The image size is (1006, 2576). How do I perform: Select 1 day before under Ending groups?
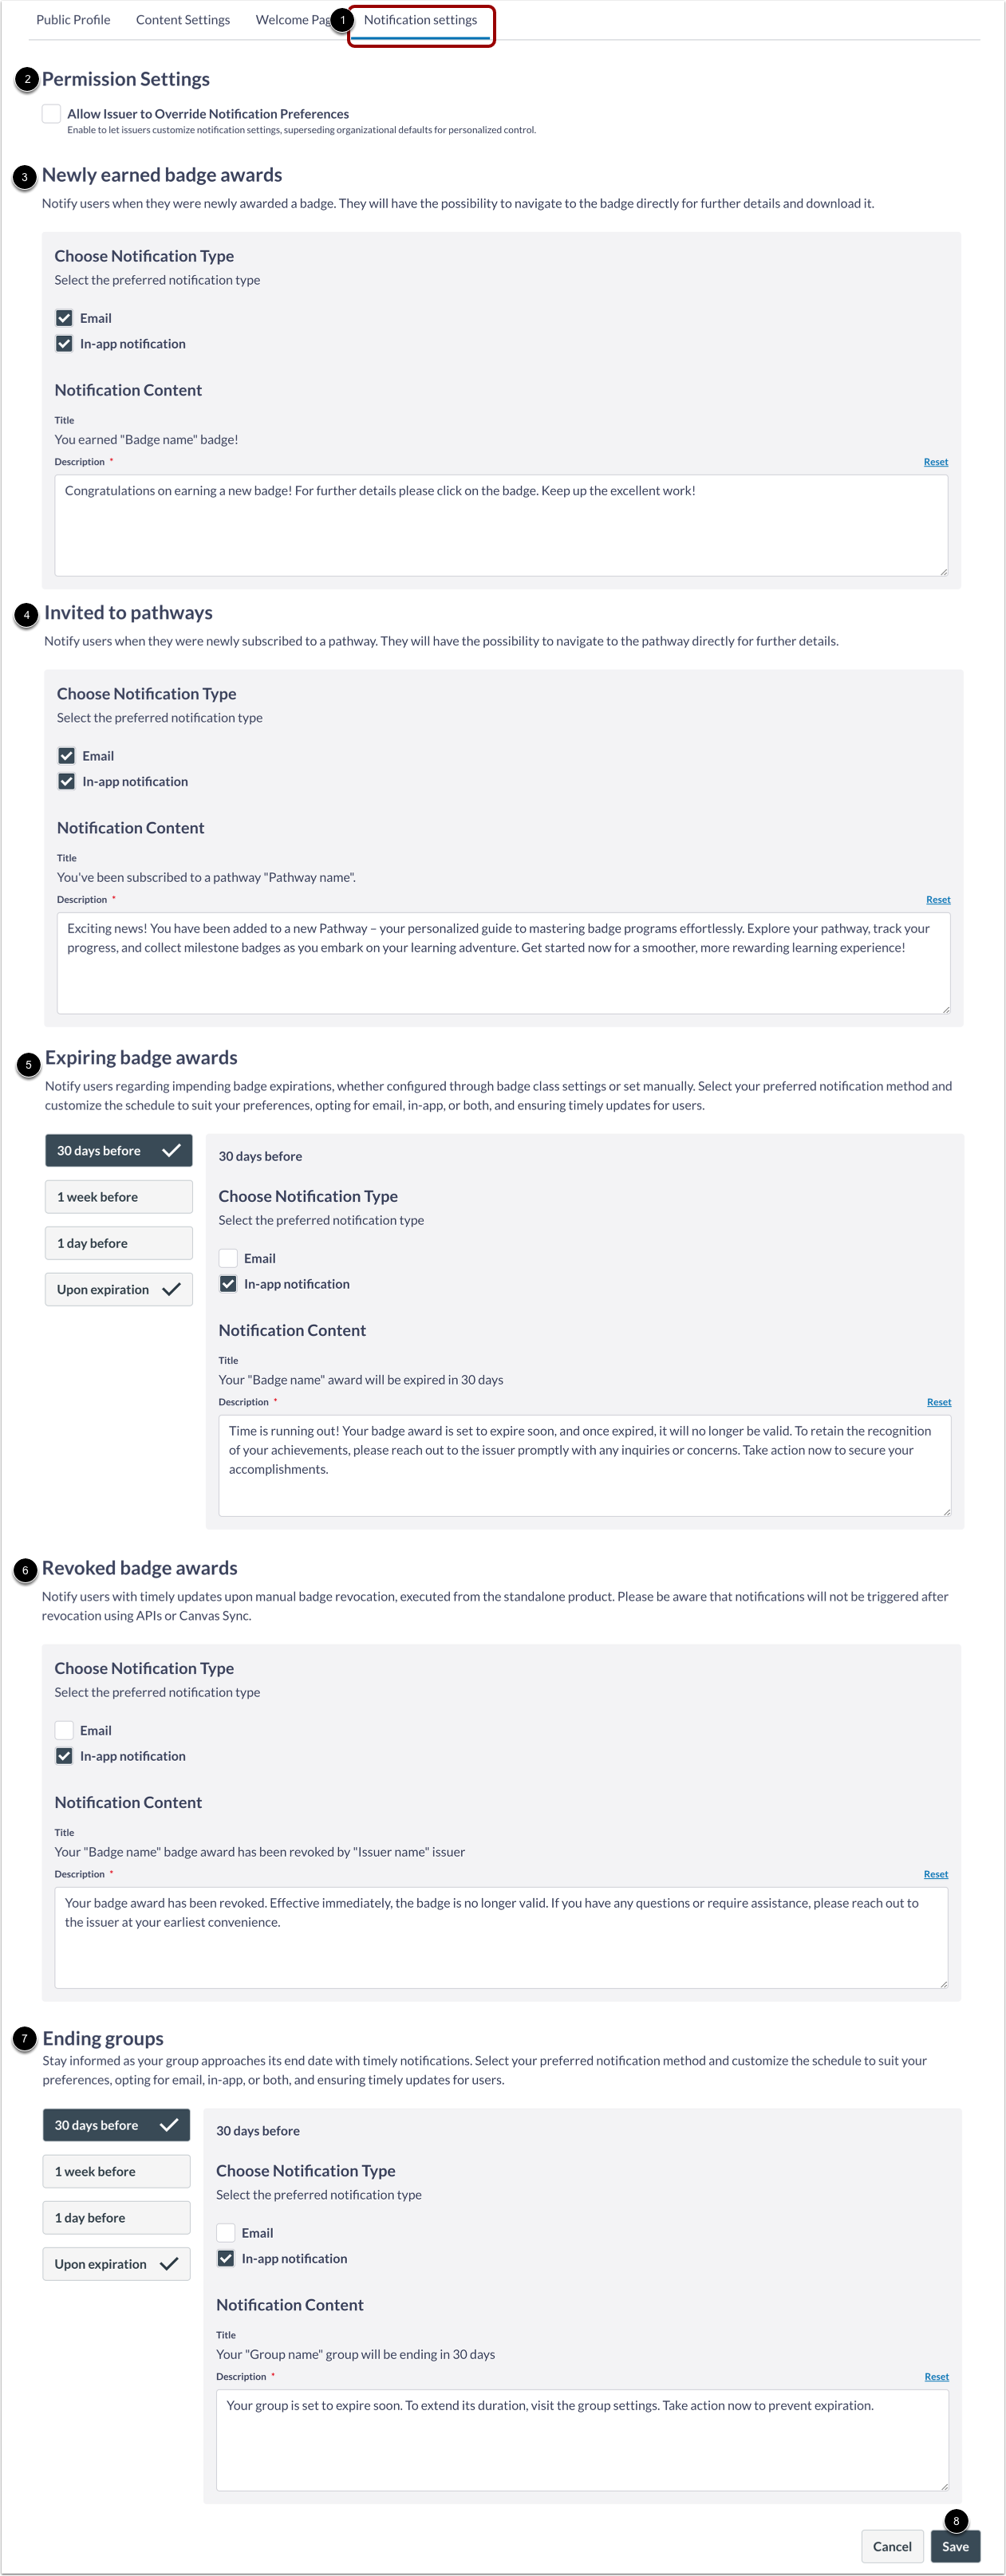click(x=116, y=2217)
